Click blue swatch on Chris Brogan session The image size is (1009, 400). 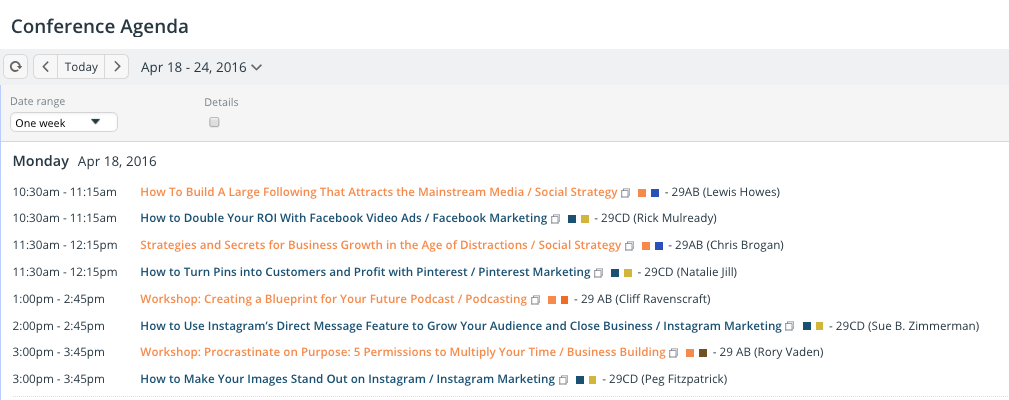pyautogui.click(x=658, y=246)
